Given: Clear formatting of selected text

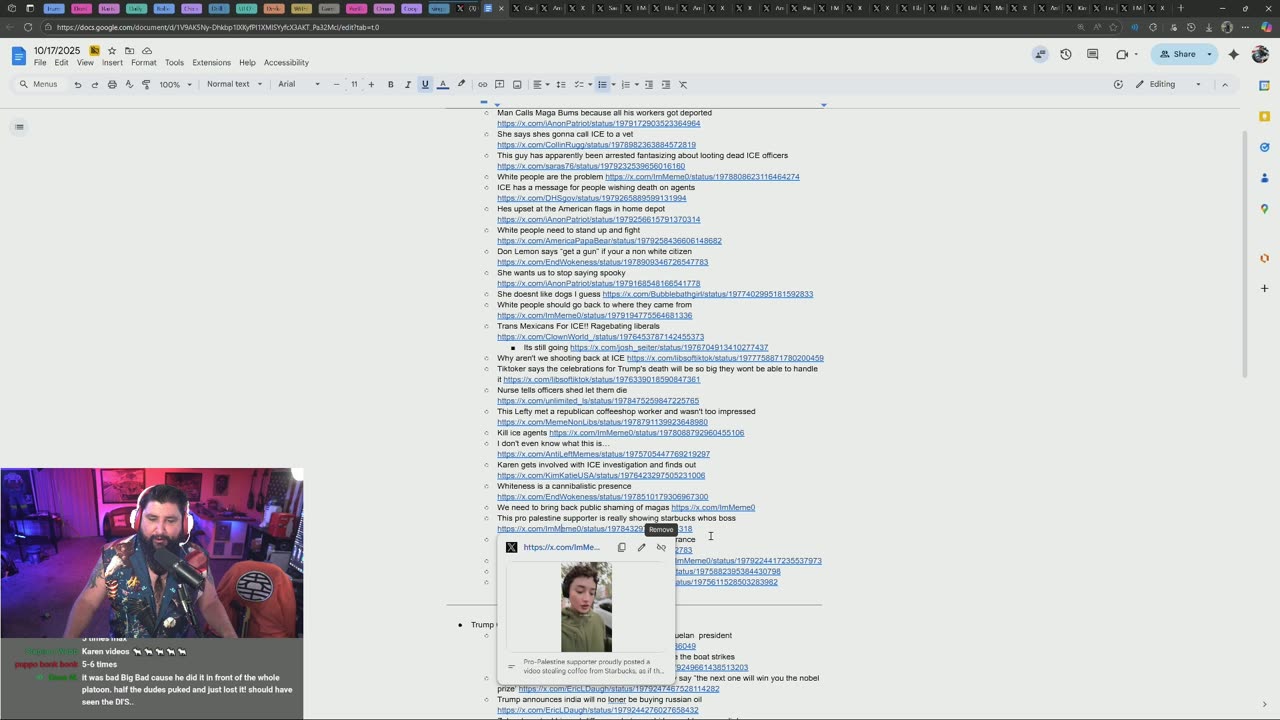Looking at the screenshot, I should click(x=683, y=85).
